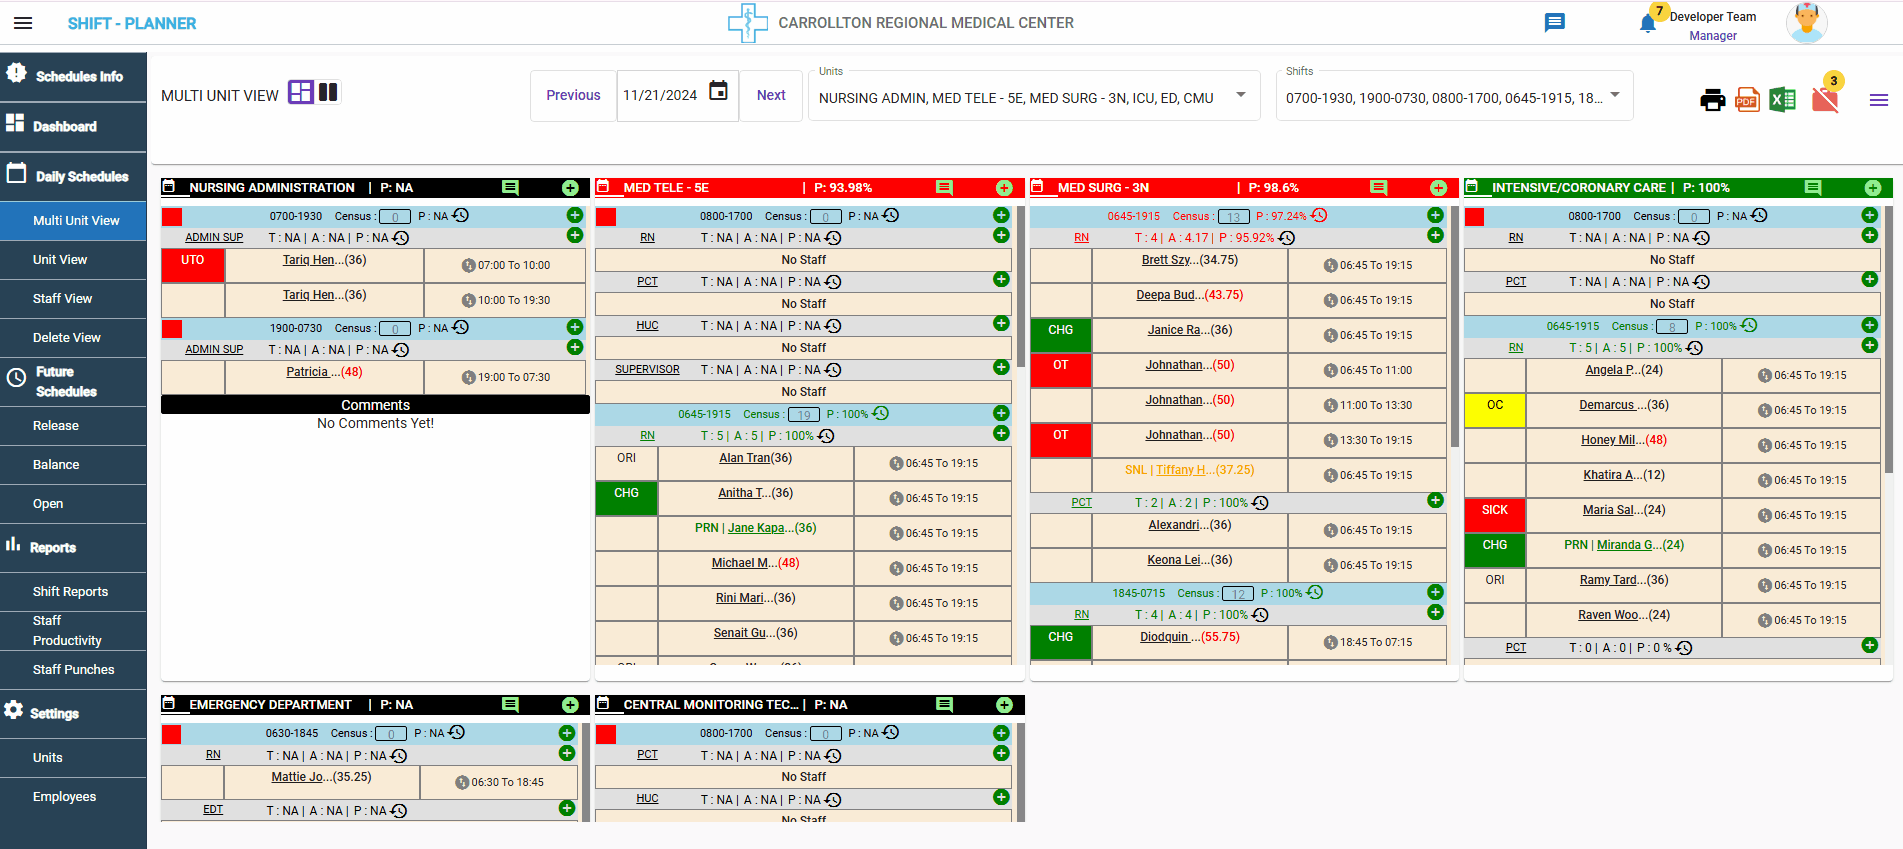1903x849 pixels.
Task: Open Nursing Administration comment icon
Action: 510,188
